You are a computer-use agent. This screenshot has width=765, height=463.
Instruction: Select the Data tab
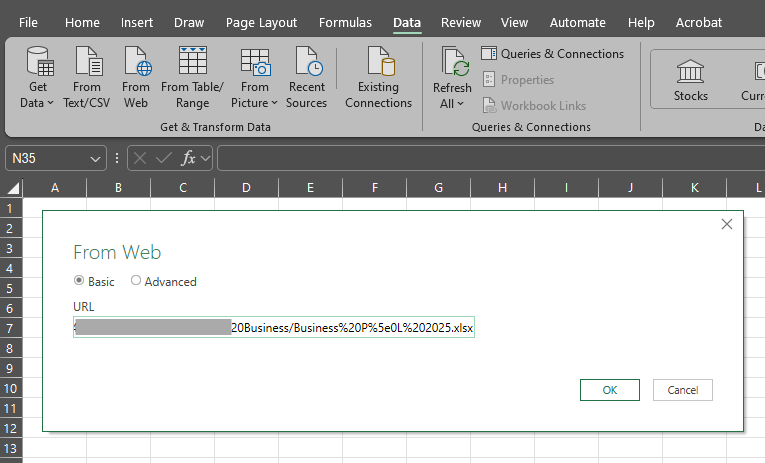pyautogui.click(x=407, y=22)
